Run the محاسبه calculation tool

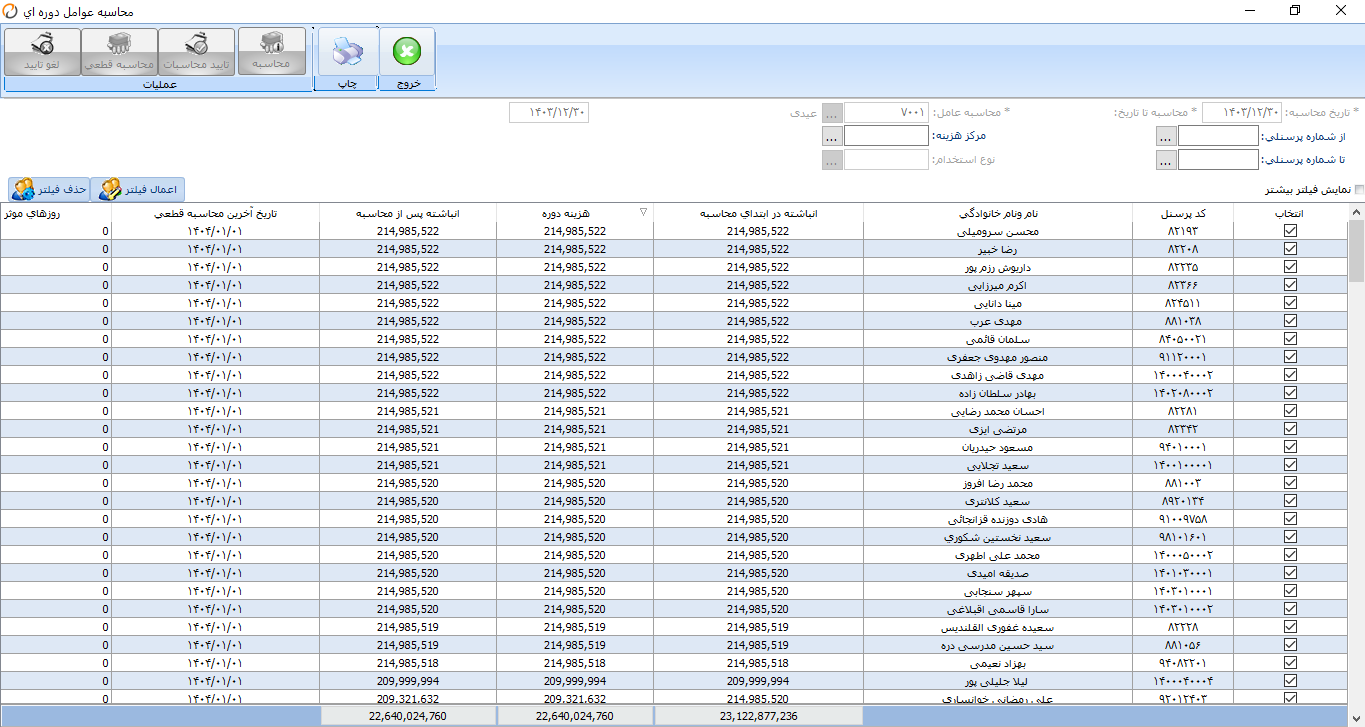271,51
